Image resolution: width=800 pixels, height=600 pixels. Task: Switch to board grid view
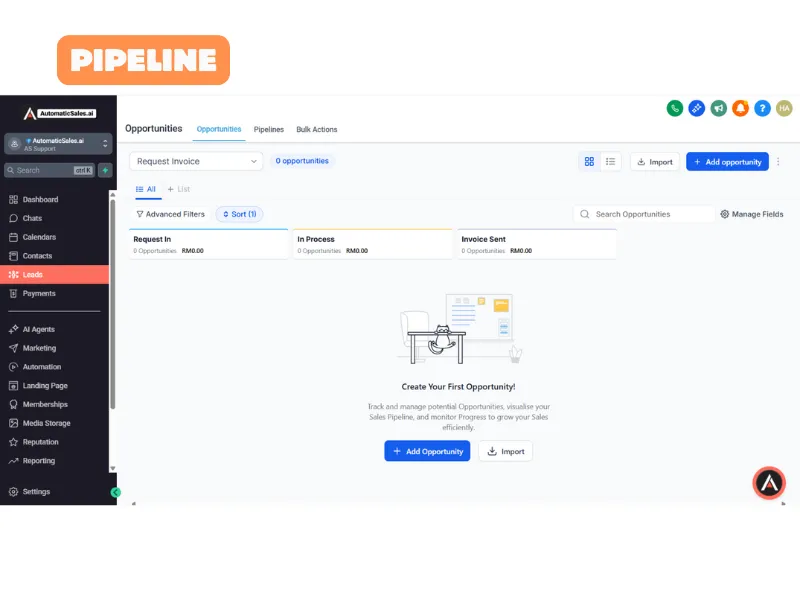pos(589,162)
